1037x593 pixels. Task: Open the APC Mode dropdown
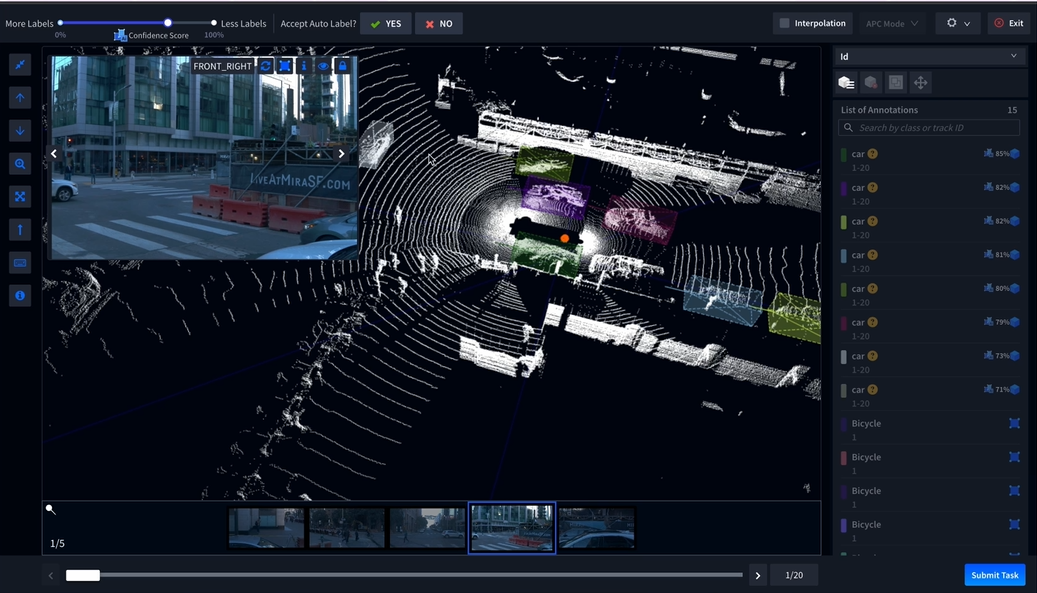tap(892, 24)
